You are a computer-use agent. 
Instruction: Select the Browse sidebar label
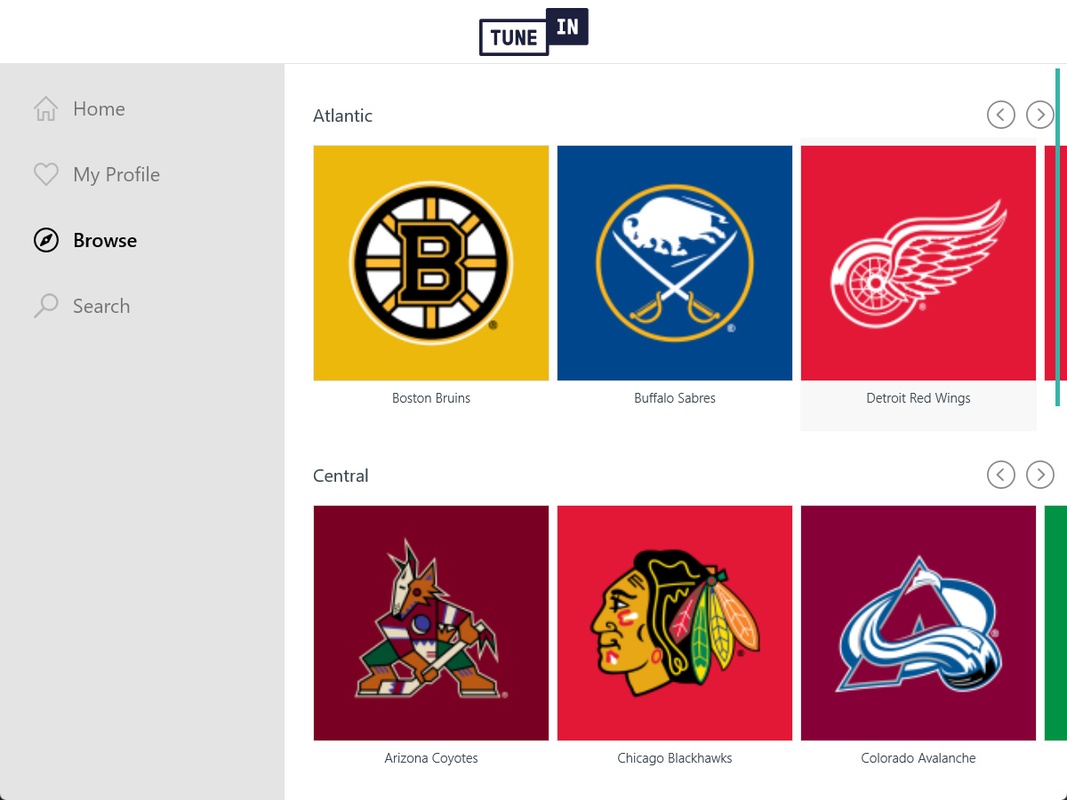(x=105, y=240)
